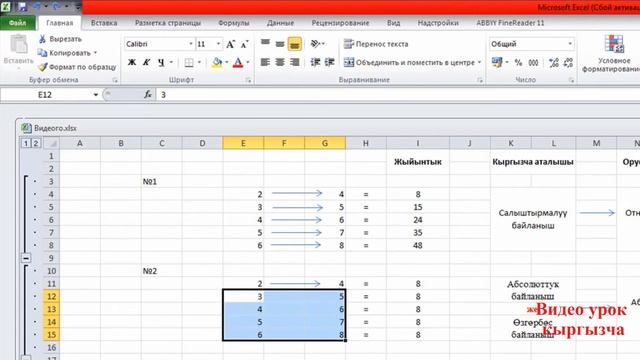Click the Redo icon in quick access toolbar
The image size is (640, 360).
(x=56, y=7)
